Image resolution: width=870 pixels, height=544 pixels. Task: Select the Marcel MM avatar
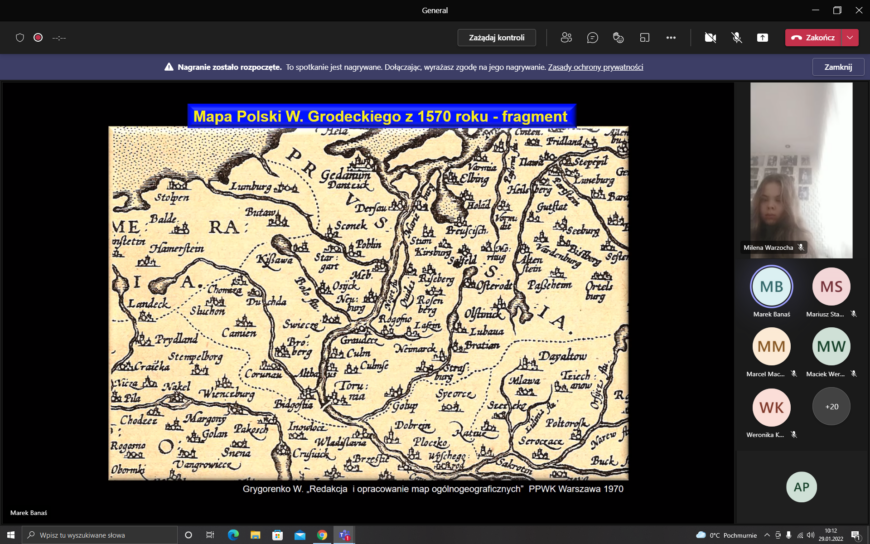(771, 346)
